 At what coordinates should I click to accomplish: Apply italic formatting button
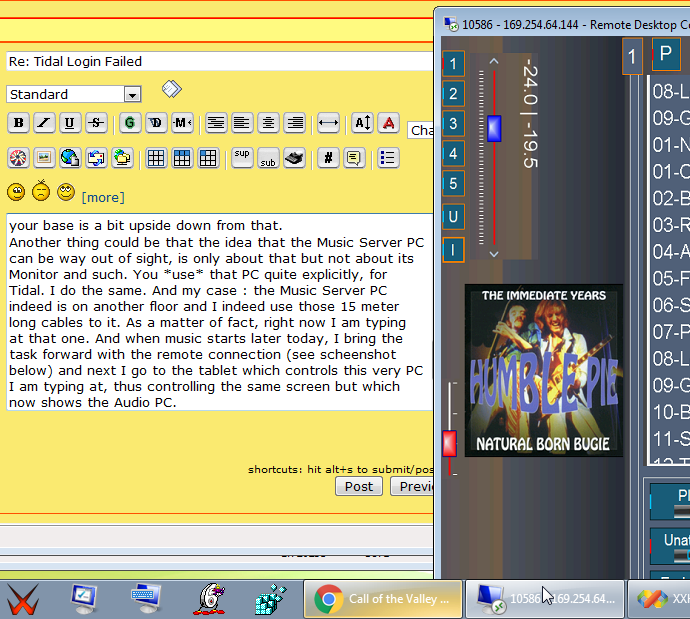(44, 123)
